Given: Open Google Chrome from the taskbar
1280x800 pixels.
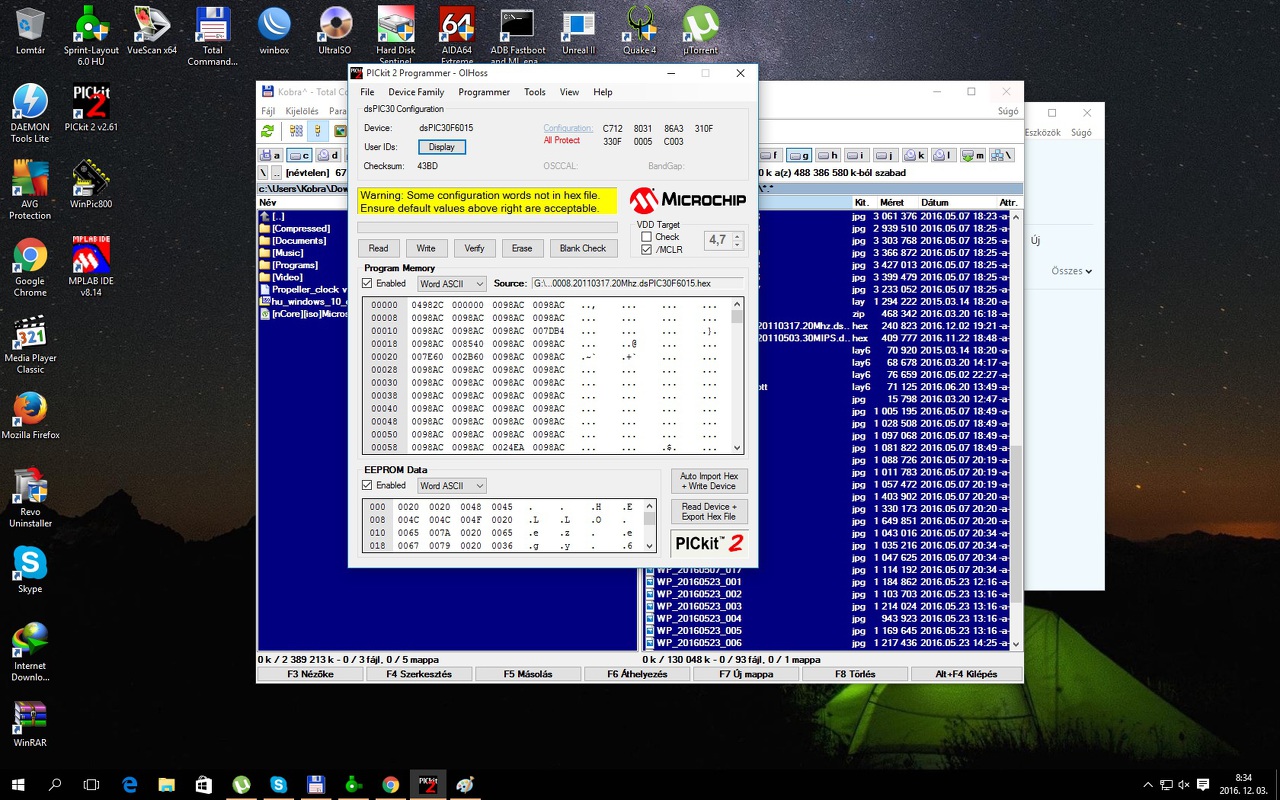Looking at the screenshot, I should [390, 785].
